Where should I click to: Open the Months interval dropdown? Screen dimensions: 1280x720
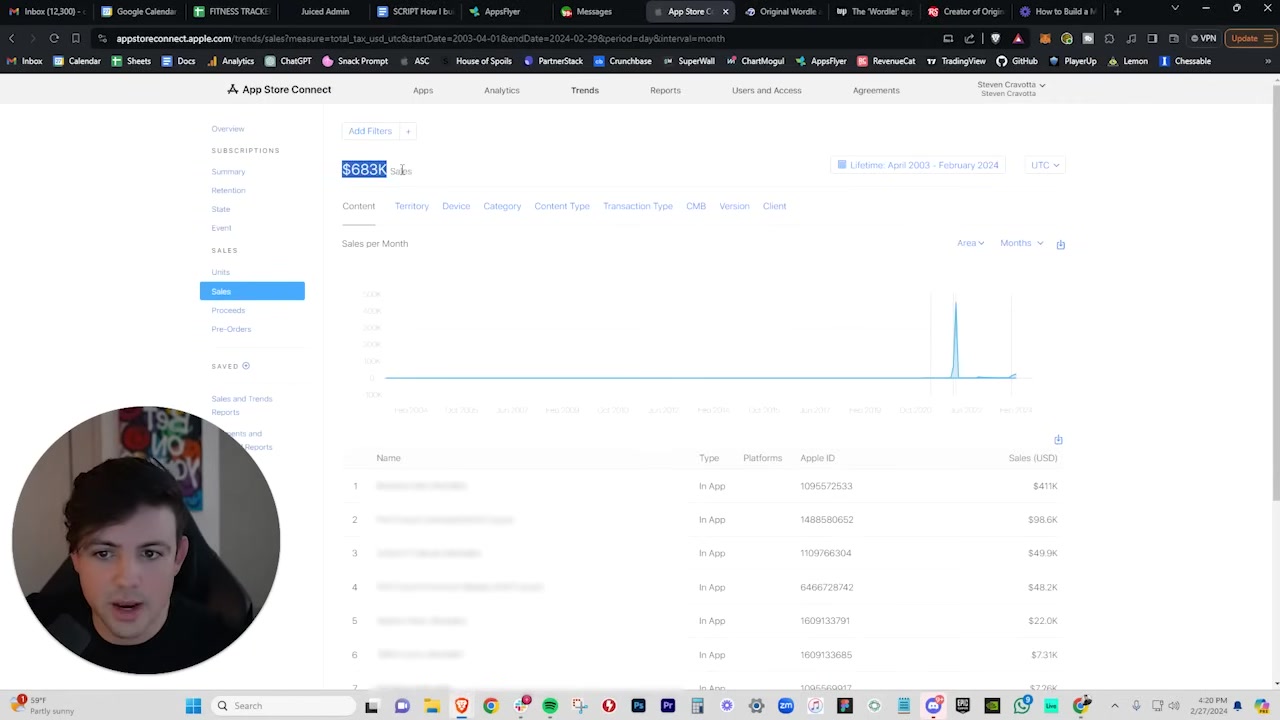click(x=1021, y=243)
